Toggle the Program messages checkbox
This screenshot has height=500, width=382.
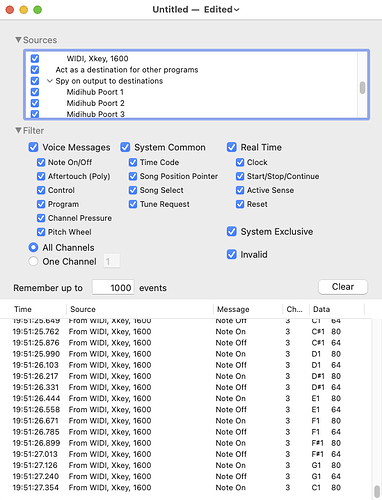pyautogui.click(x=41, y=204)
